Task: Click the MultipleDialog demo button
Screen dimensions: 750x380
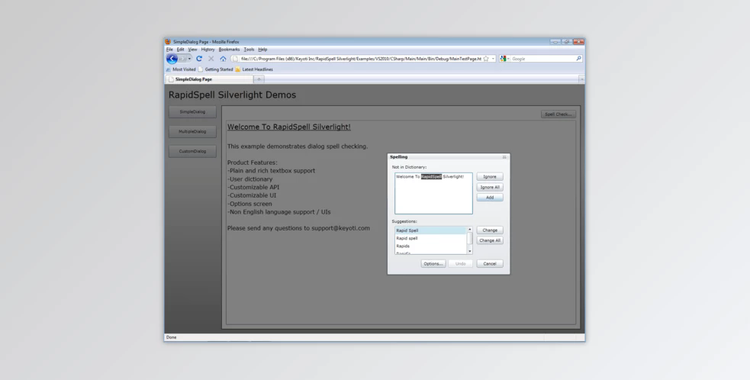Action: tap(192, 131)
